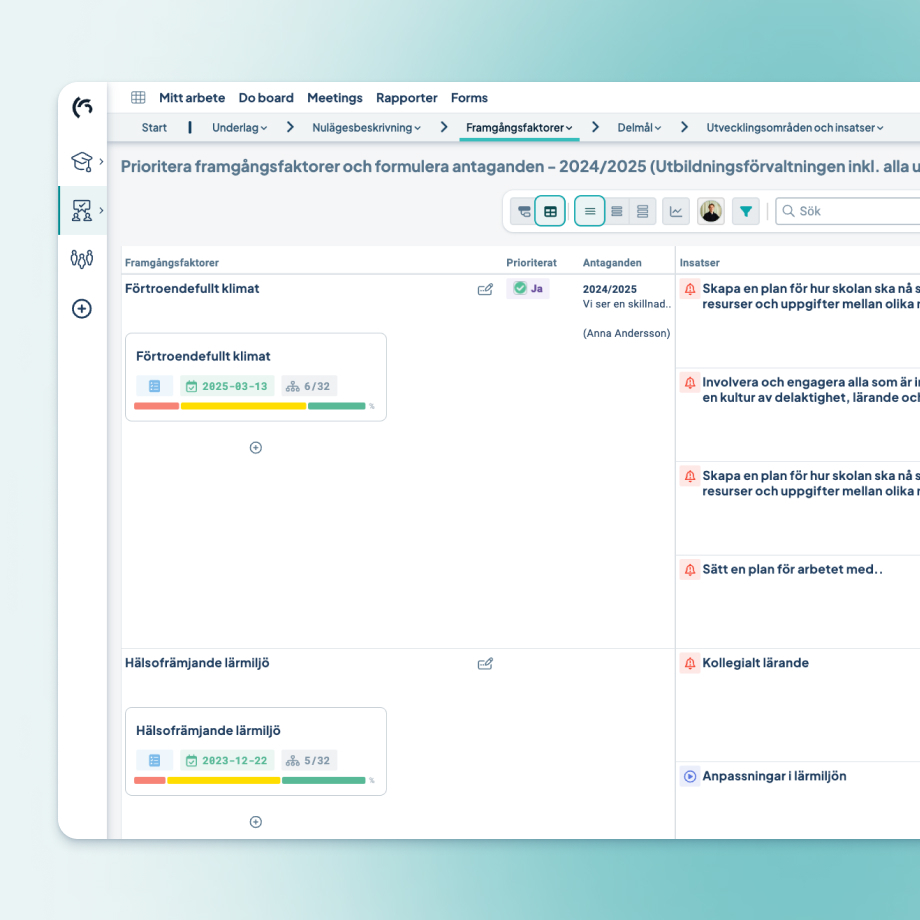Click the plus circle icon in sidebar

click(x=82, y=309)
